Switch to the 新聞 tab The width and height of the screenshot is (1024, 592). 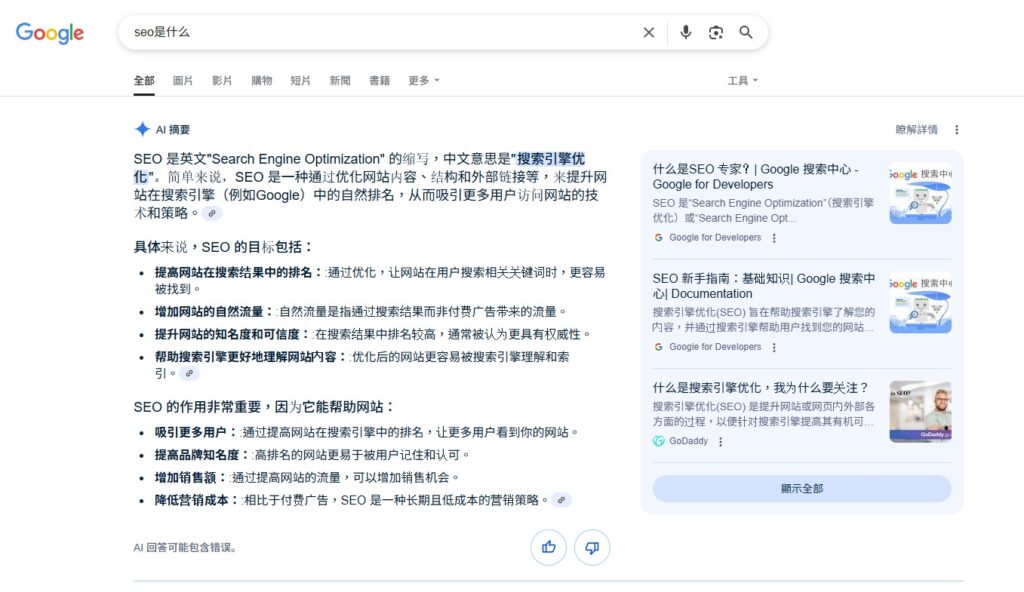(x=340, y=80)
